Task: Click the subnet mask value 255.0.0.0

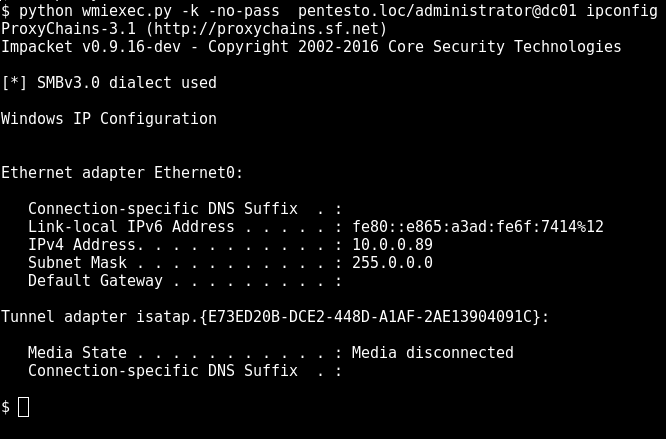Action: pos(392,262)
